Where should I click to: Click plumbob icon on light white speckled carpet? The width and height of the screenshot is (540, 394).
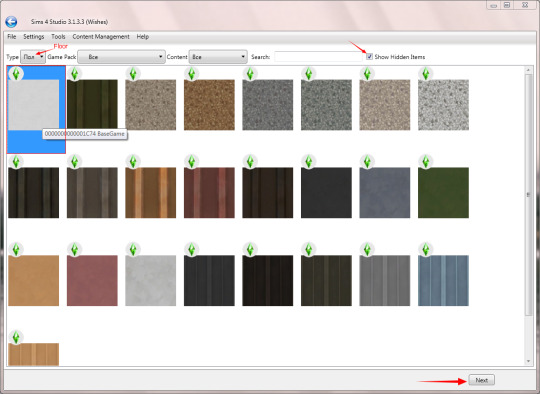pyautogui.click(x=426, y=74)
